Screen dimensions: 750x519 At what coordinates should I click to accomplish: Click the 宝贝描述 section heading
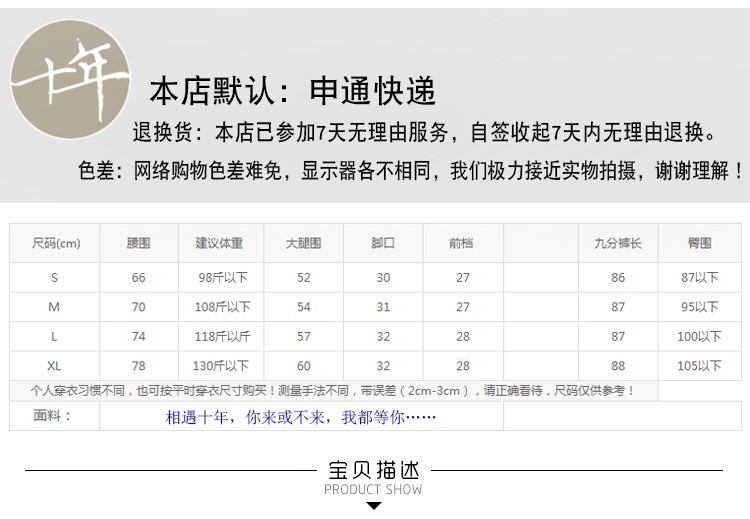pyautogui.click(x=374, y=470)
